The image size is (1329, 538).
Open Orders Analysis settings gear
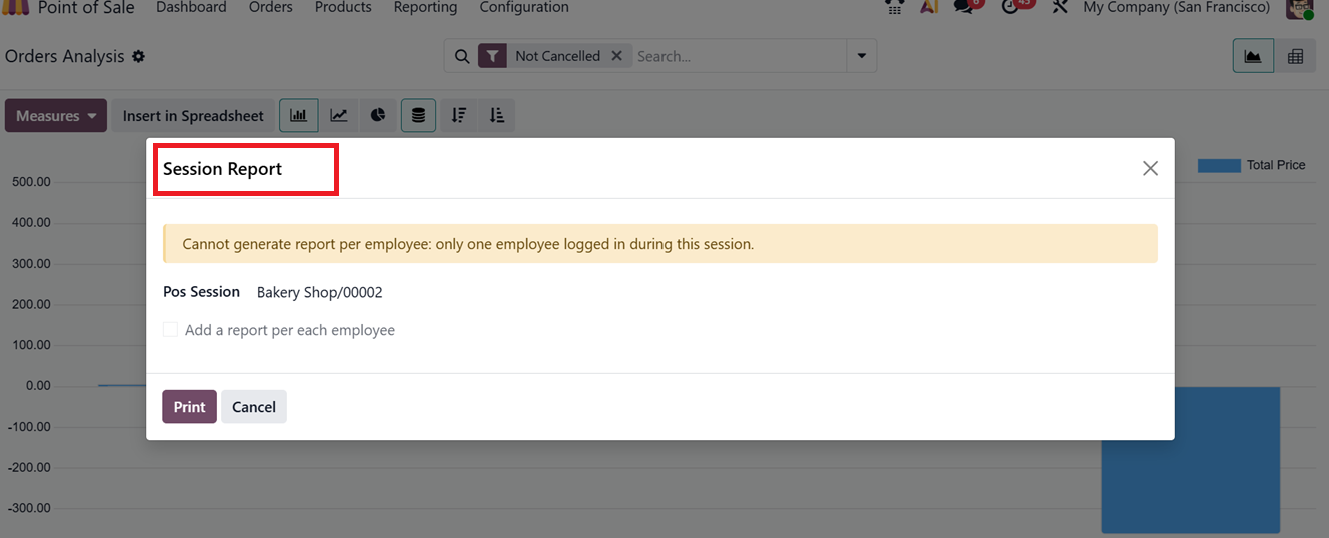click(x=139, y=57)
